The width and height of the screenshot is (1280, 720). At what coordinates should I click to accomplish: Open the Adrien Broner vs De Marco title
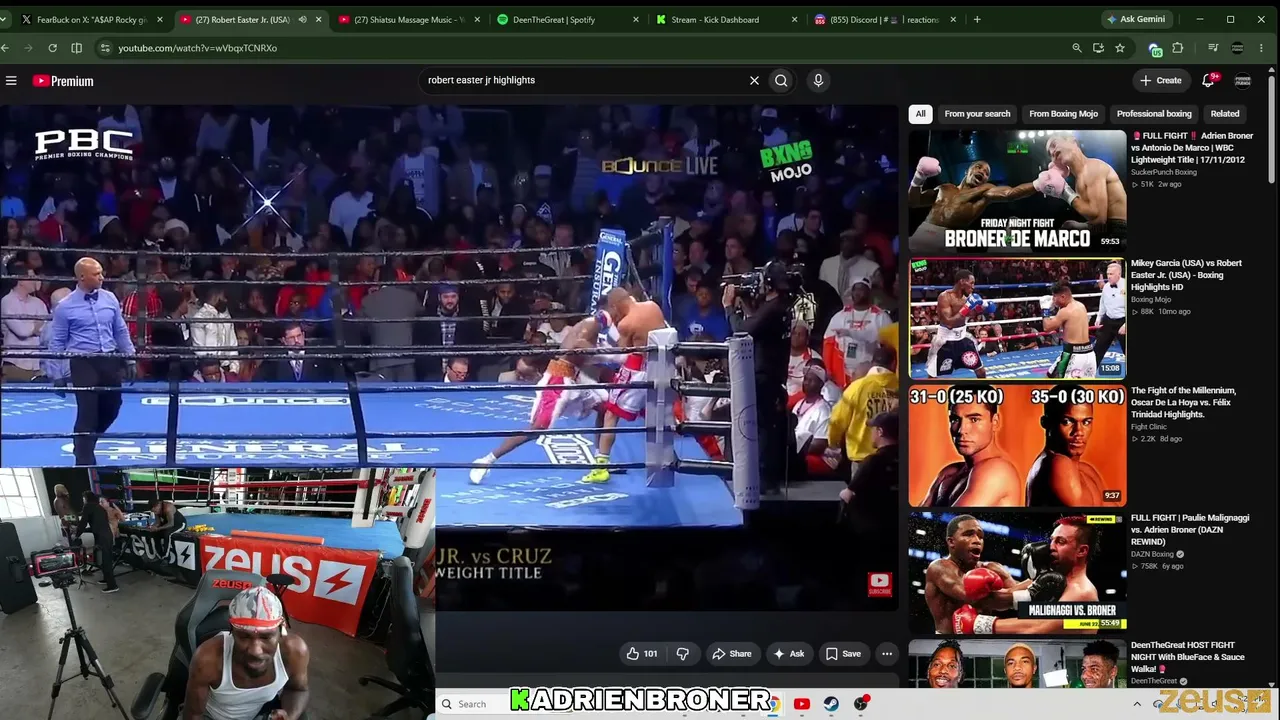click(1192, 148)
